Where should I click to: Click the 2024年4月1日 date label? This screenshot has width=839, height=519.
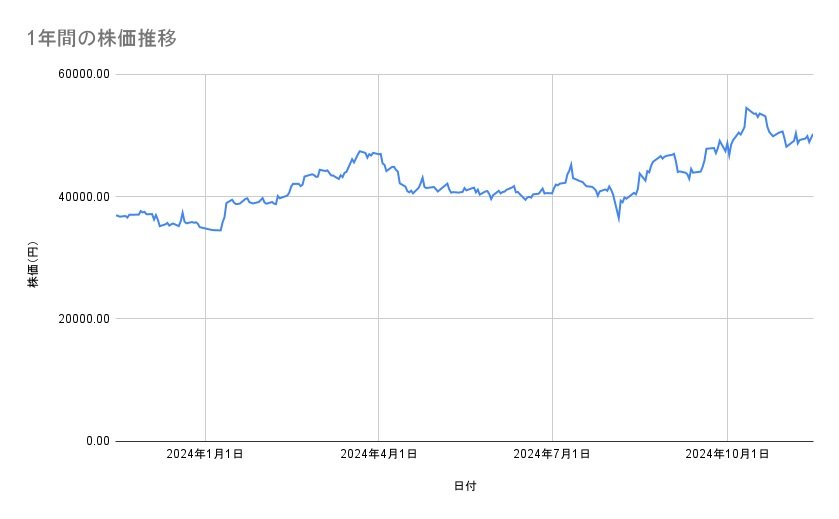point(379,454)
